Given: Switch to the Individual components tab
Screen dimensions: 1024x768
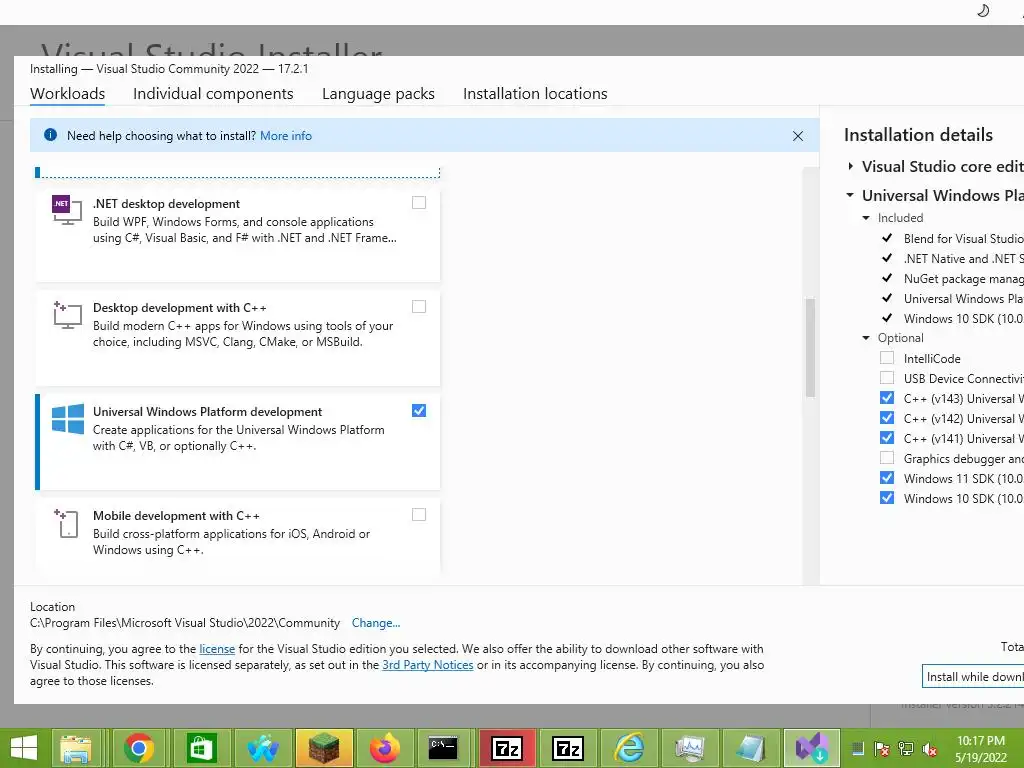Looking at the screenshot, I should click(x=213, y=93).
